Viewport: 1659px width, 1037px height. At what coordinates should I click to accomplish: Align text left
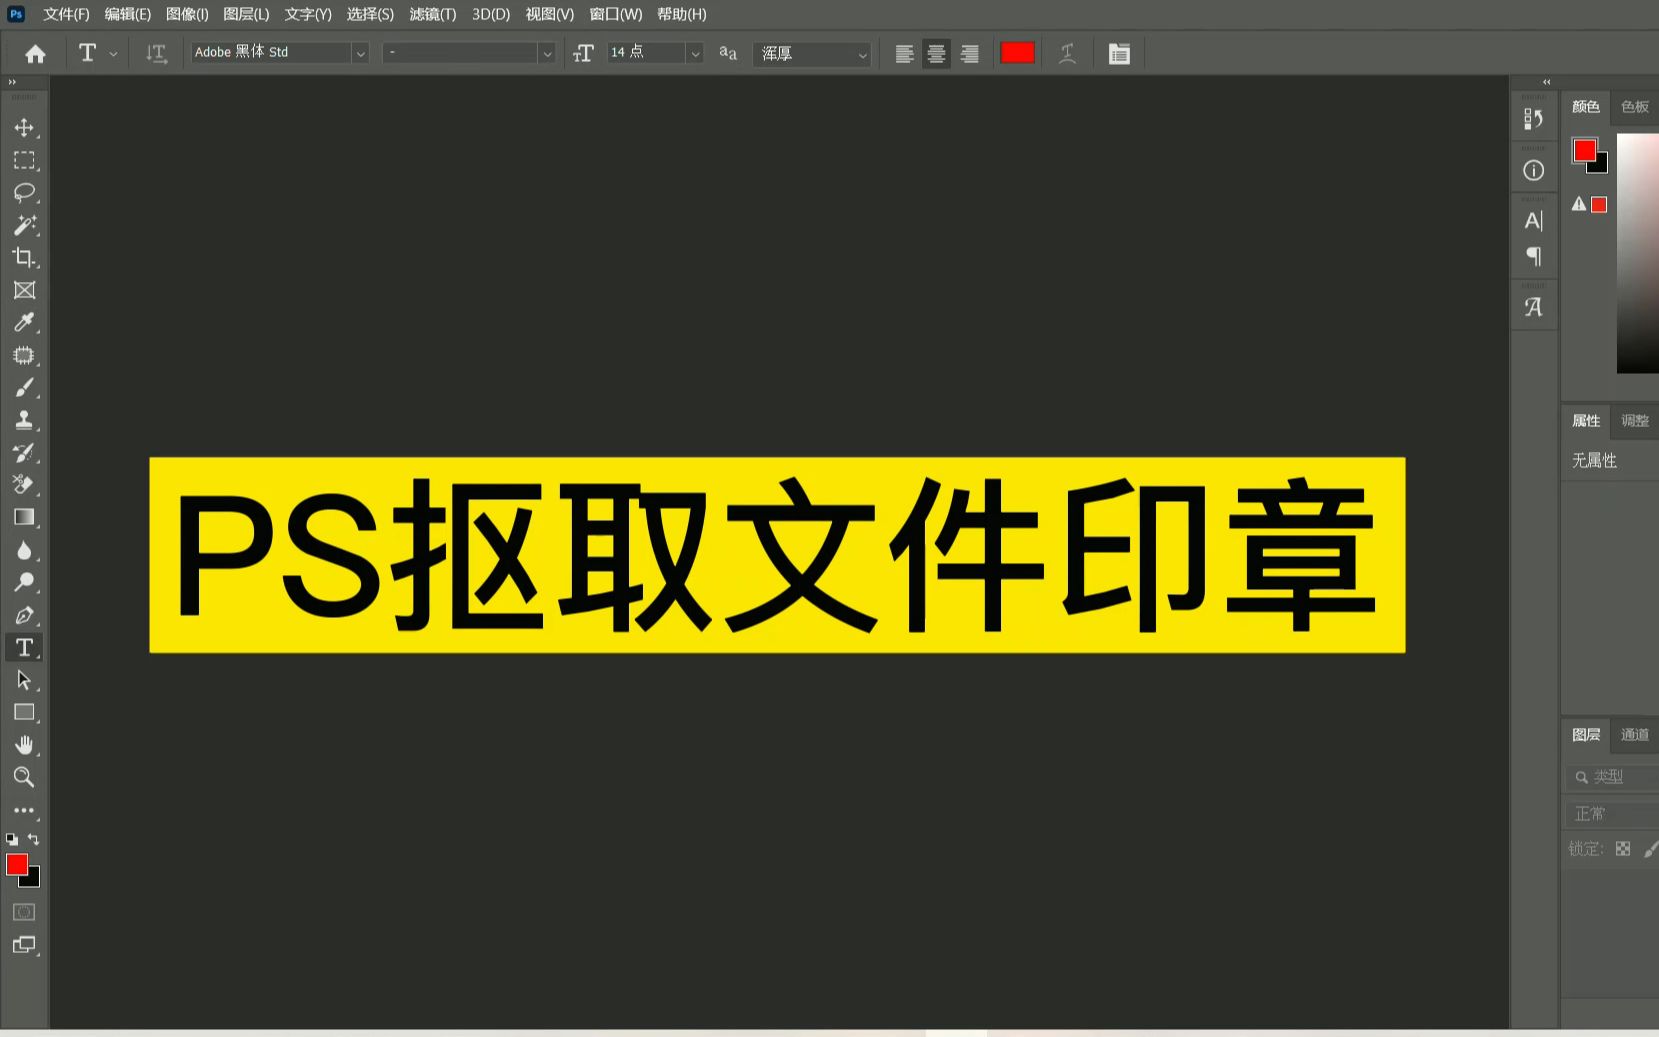tap(904, 54)
